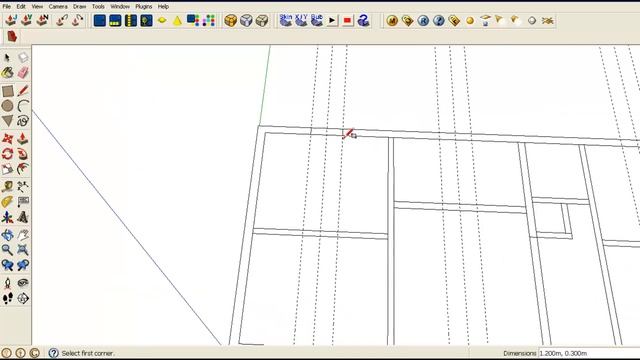Activate the Orbit camera tool
Image resolution: width=640 pixels, height=360 pixels.
tap(7, 235)
